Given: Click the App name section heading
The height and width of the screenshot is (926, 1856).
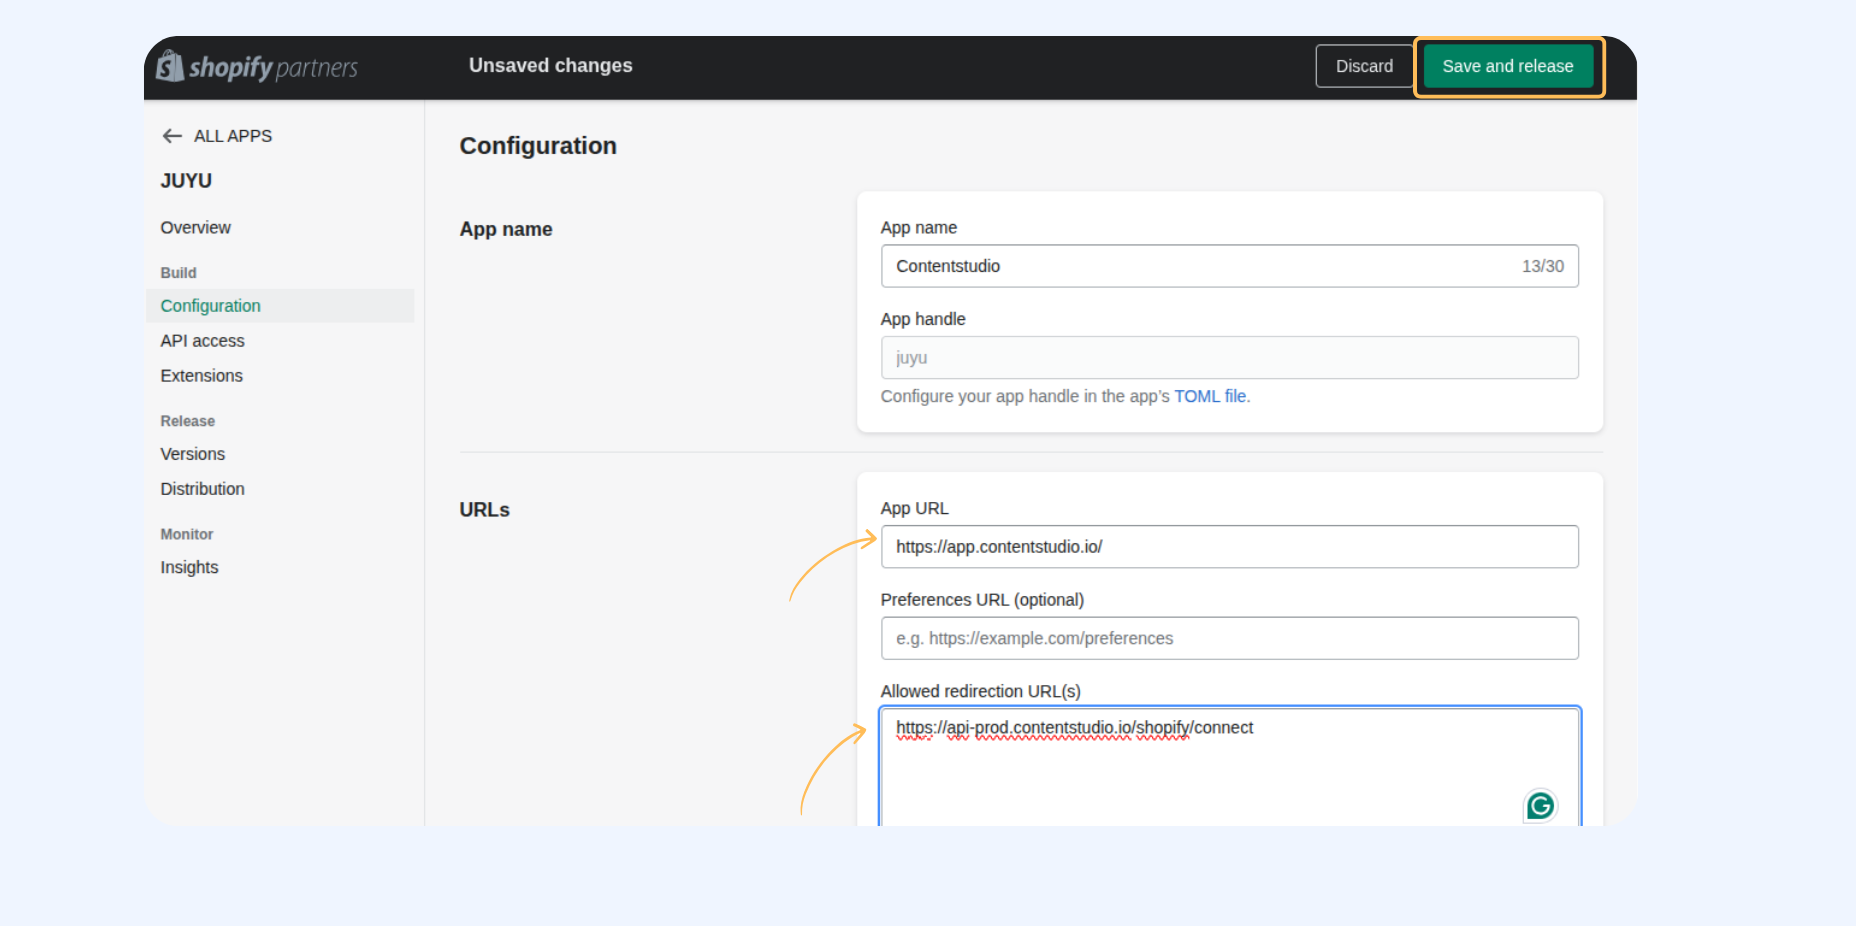Looking at the screenshot, I should click(506, 229).
